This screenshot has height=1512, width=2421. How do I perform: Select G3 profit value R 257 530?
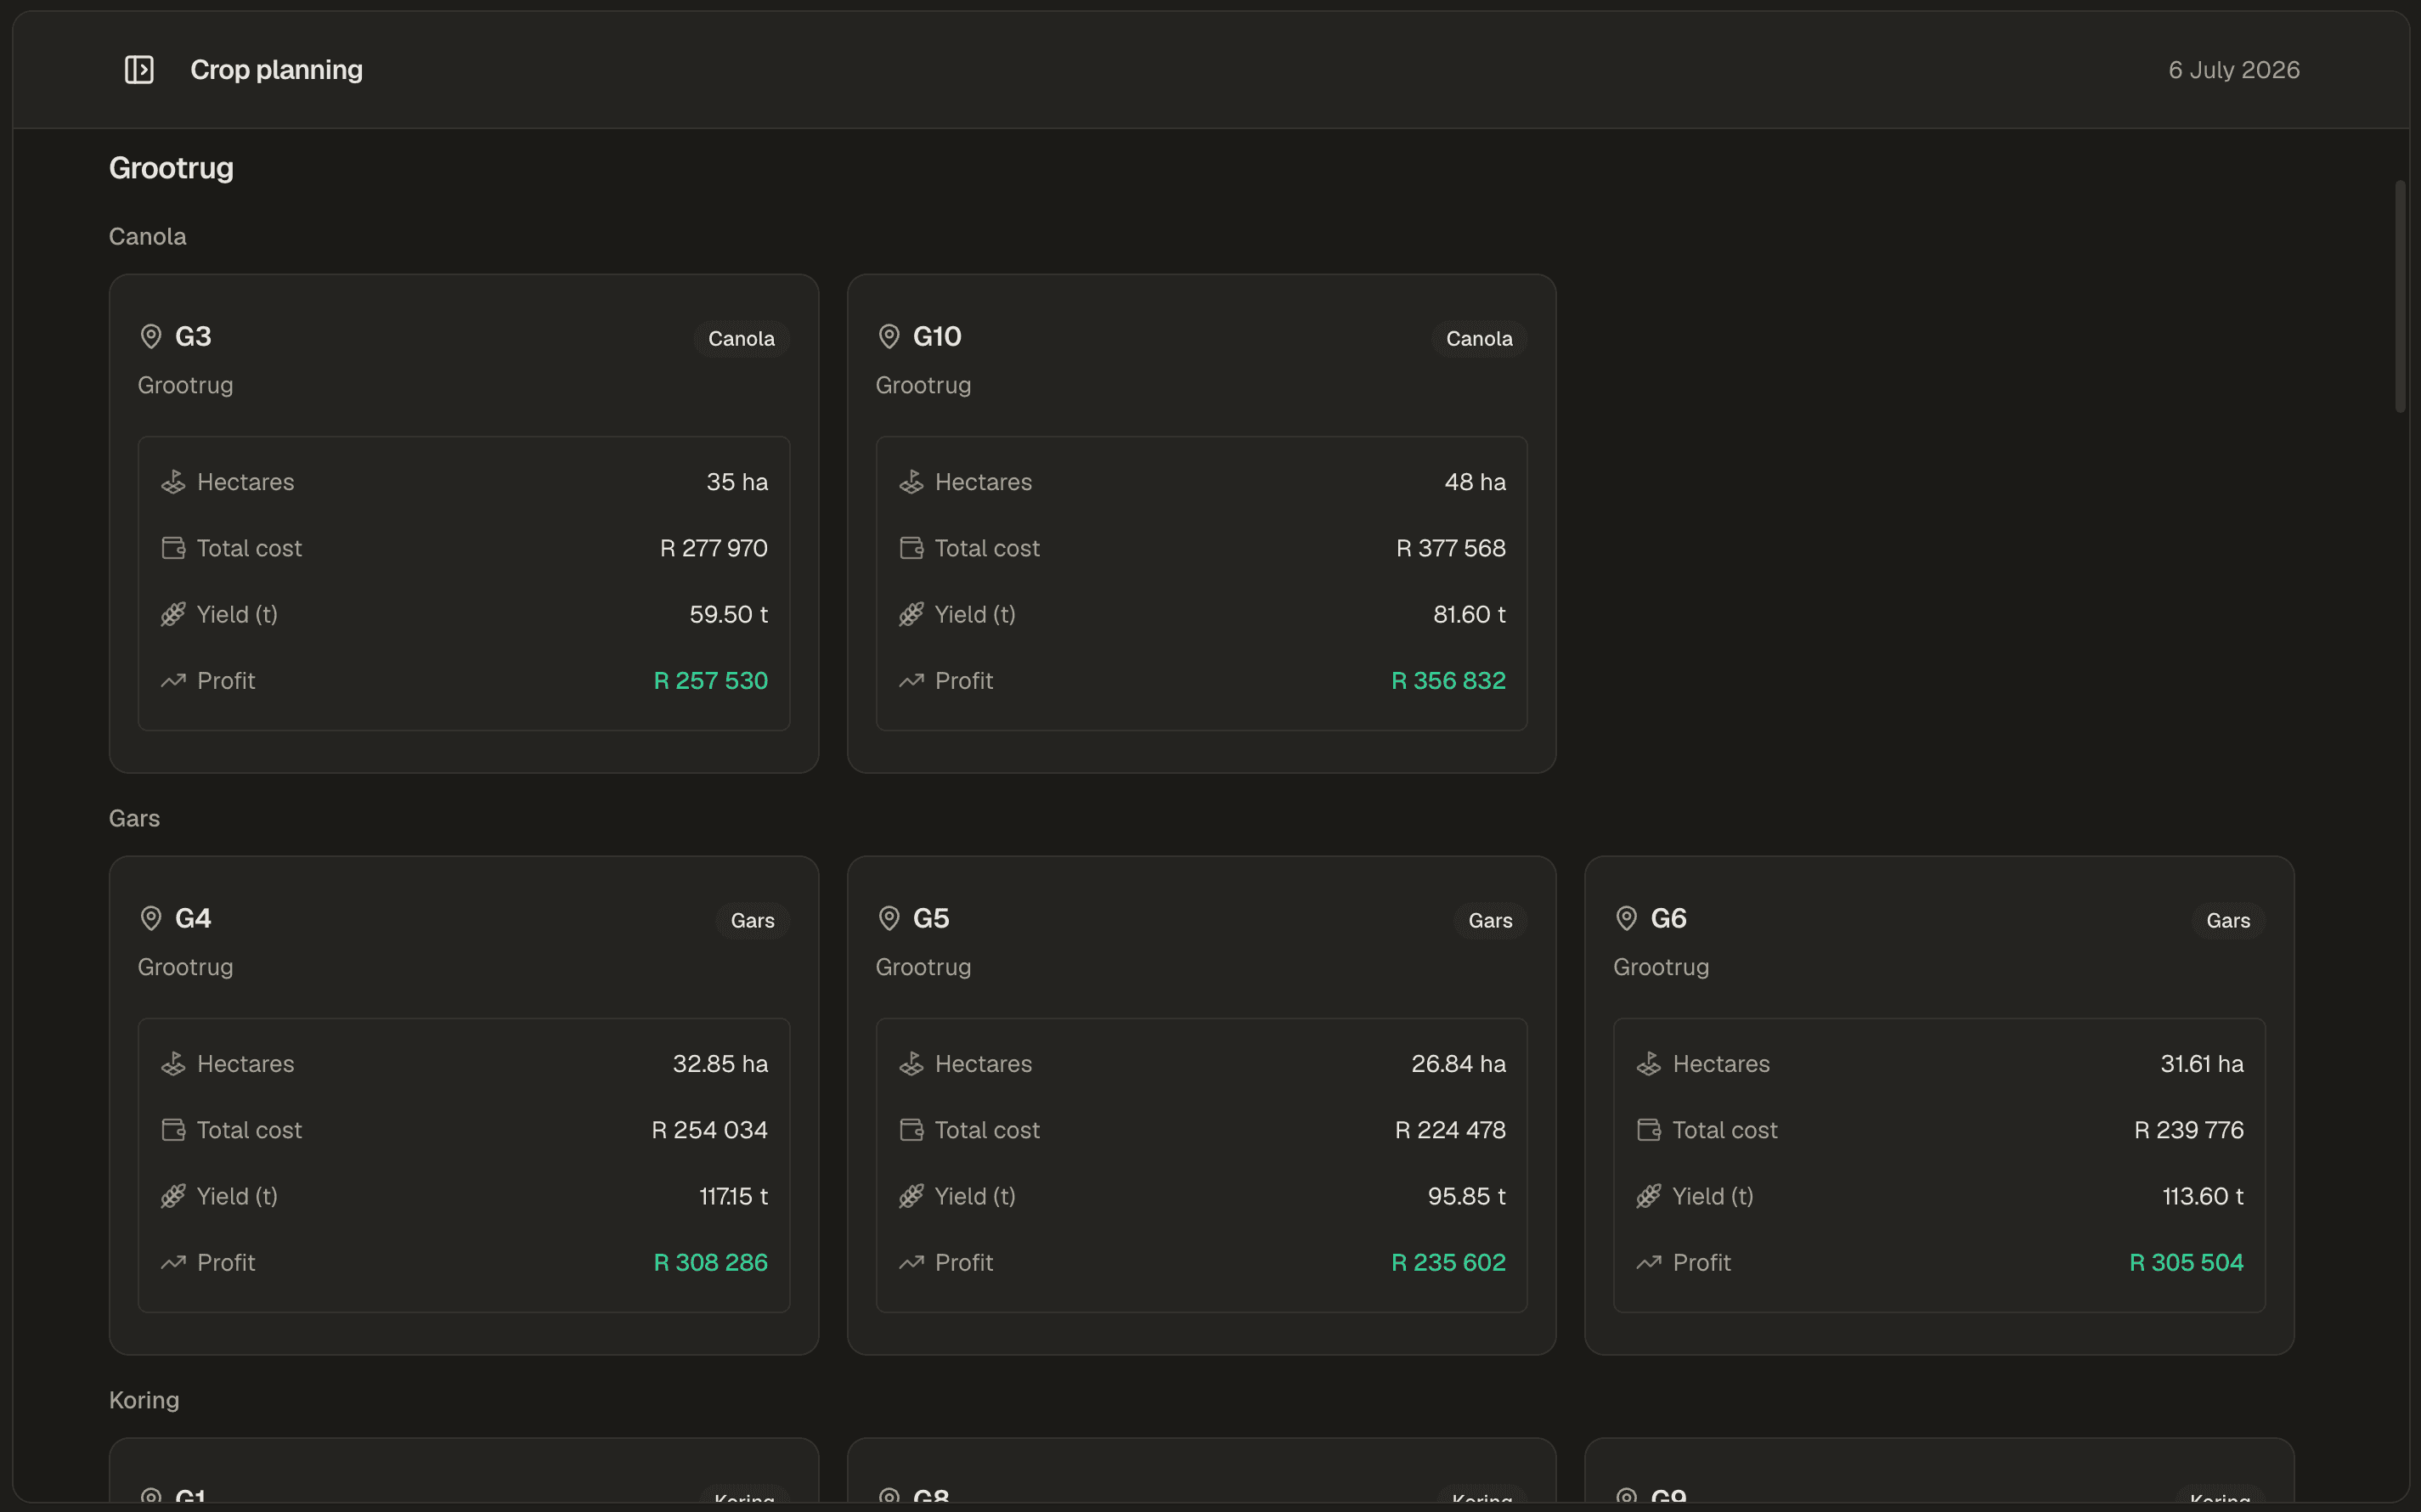(x=710, y=681)
